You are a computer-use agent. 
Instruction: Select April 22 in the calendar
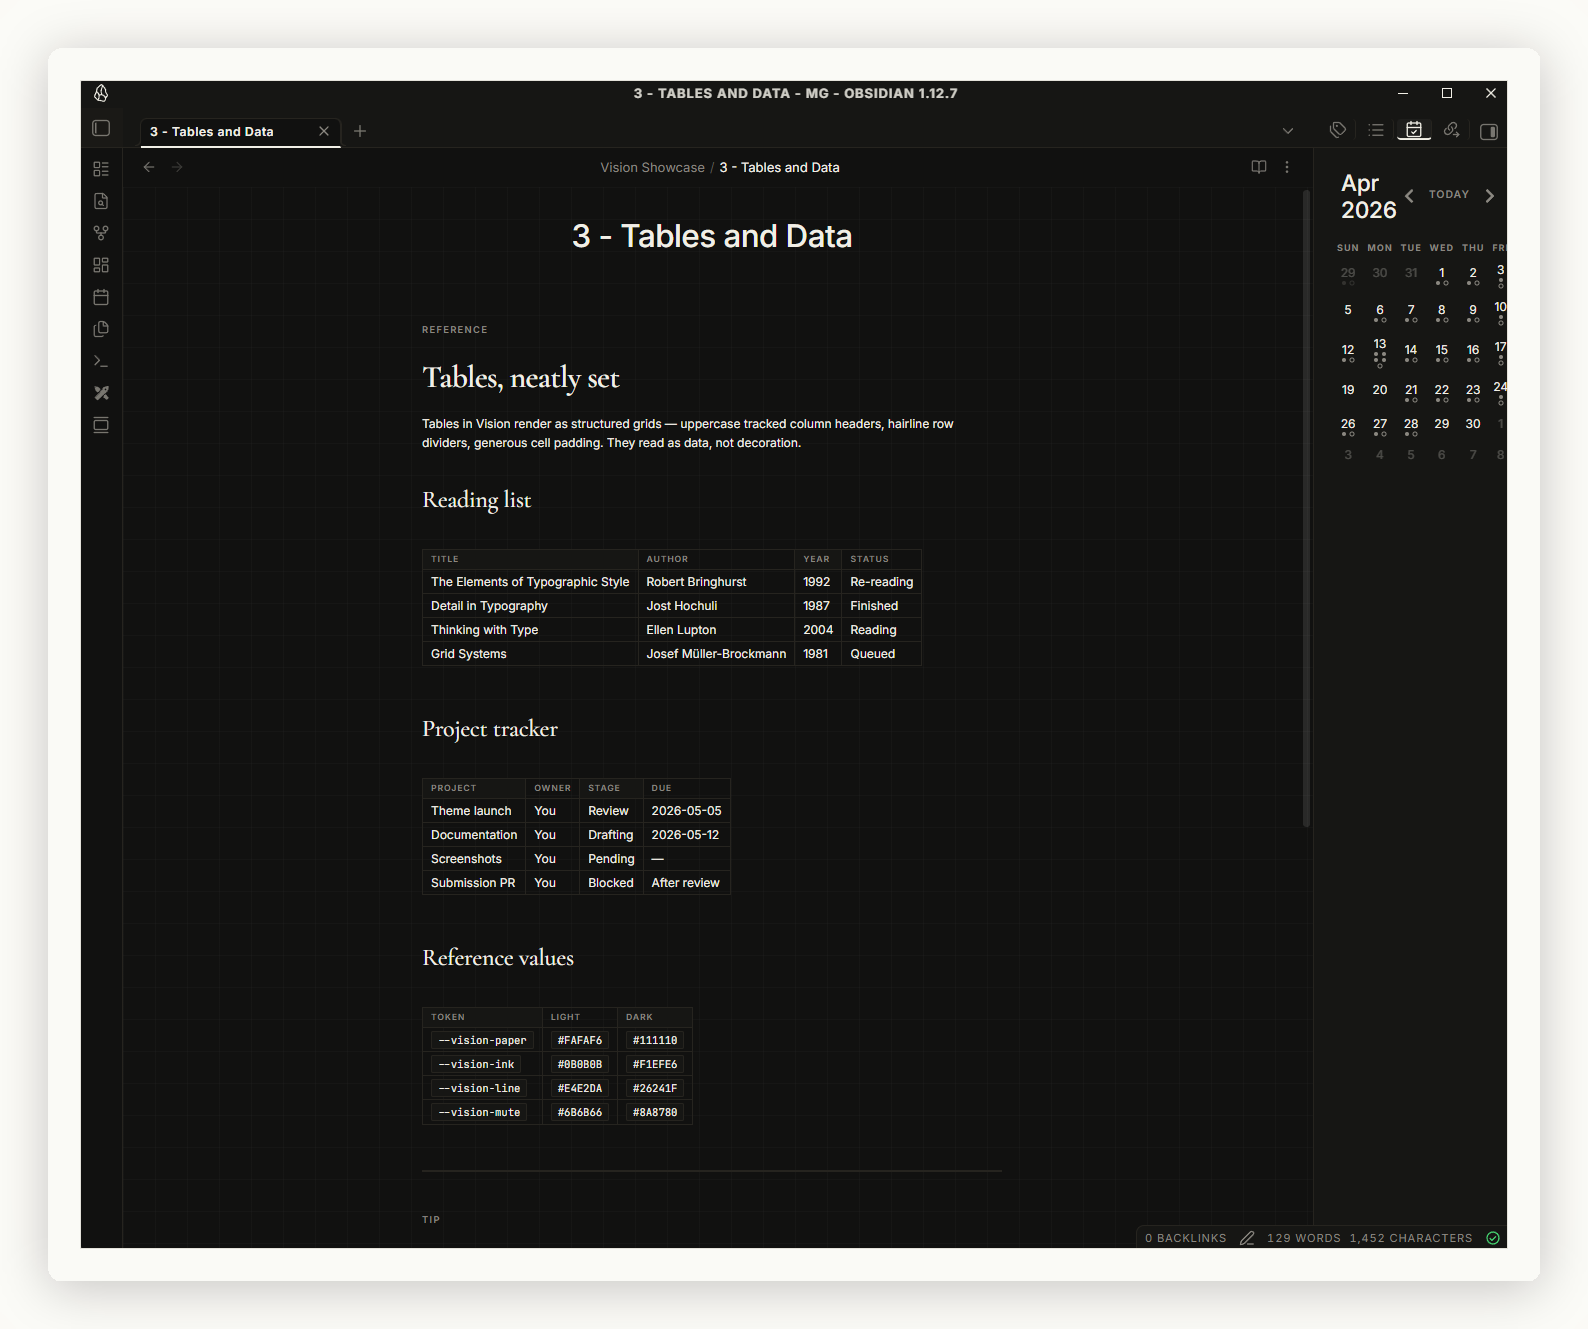pos(1442,392)
